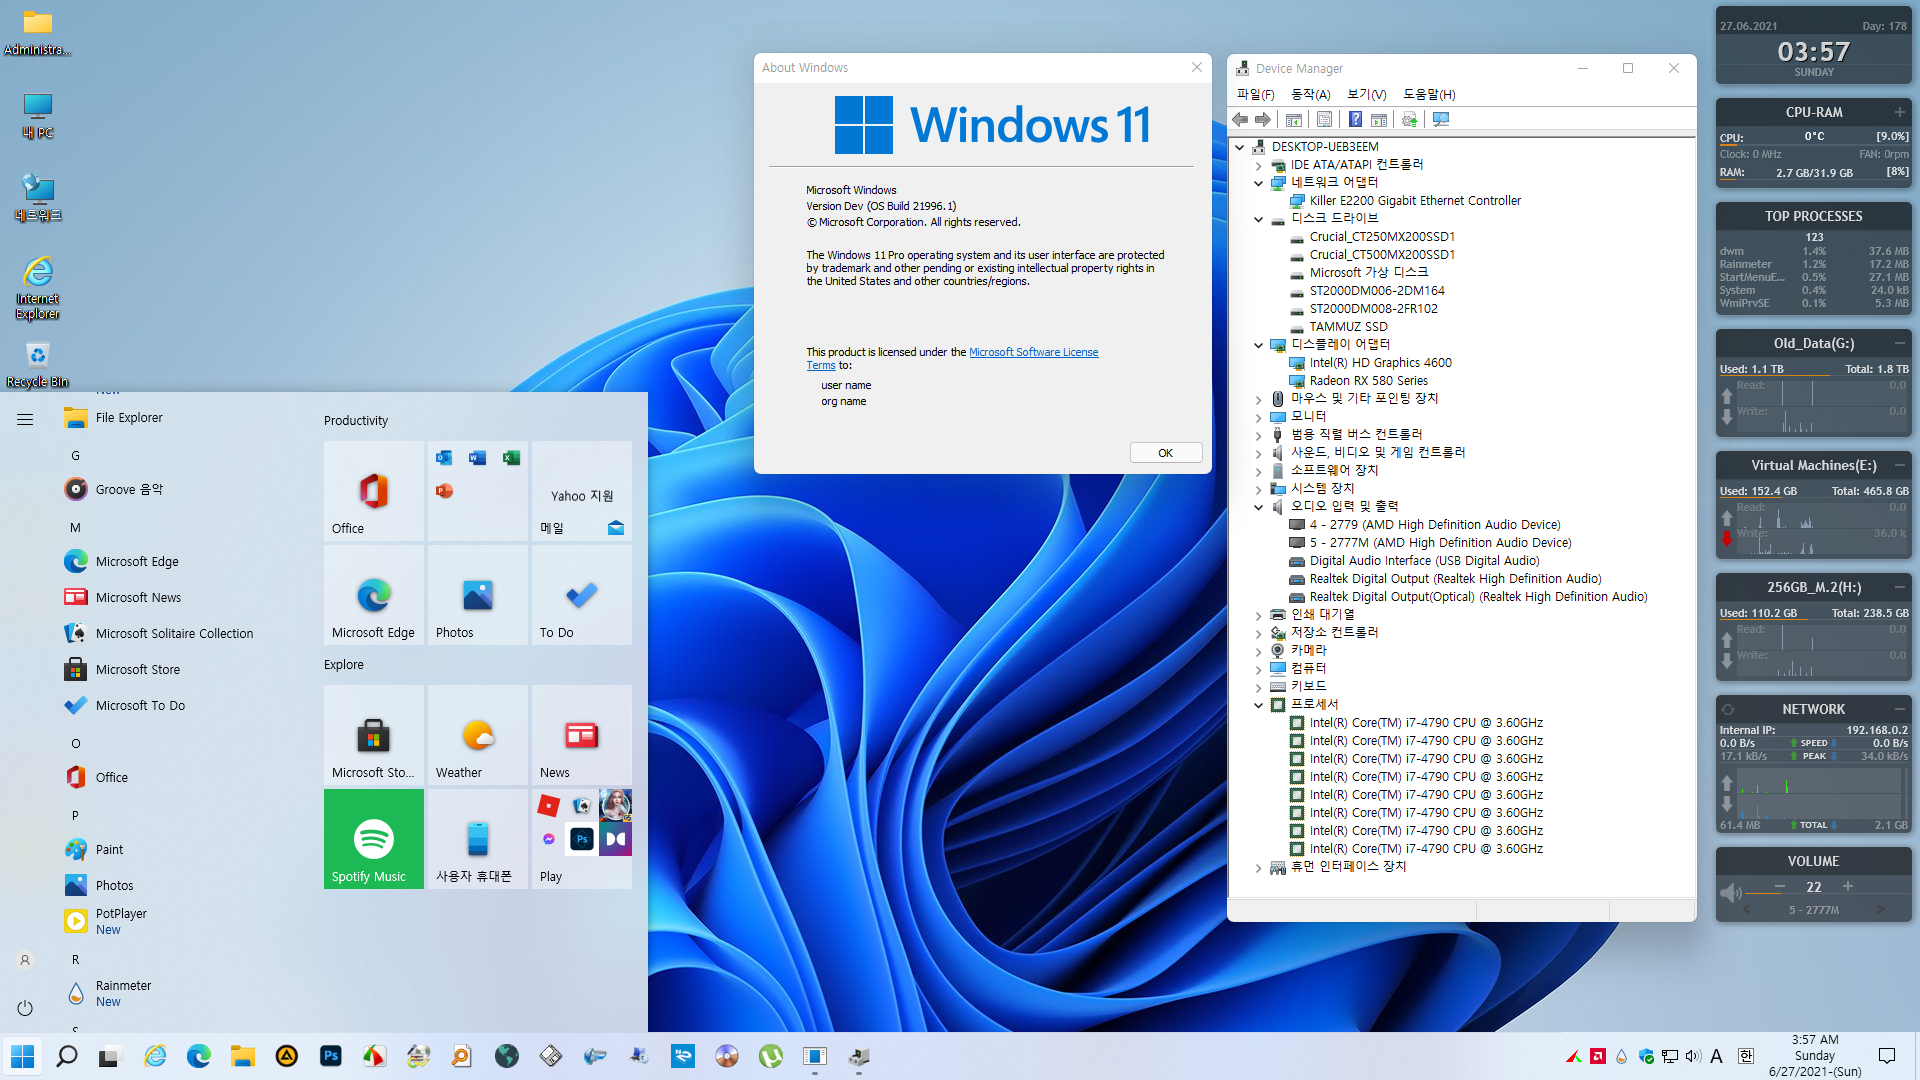Launch Spotify Music tile

tap(374, 839)
